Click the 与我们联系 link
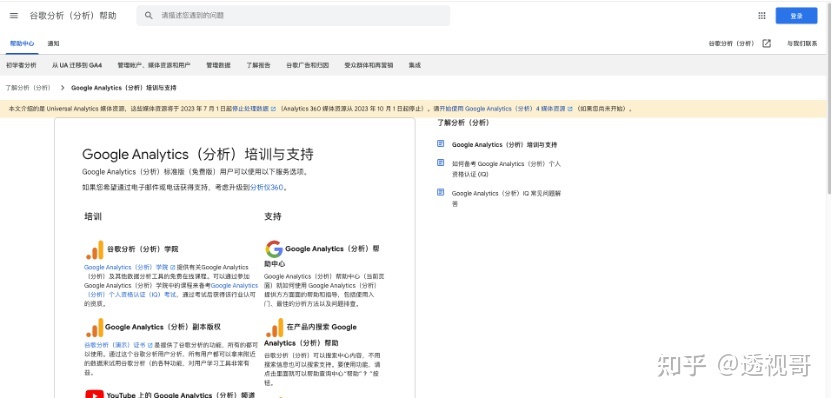The height and width of the screenshot is (398, 832). pos(802,44)
